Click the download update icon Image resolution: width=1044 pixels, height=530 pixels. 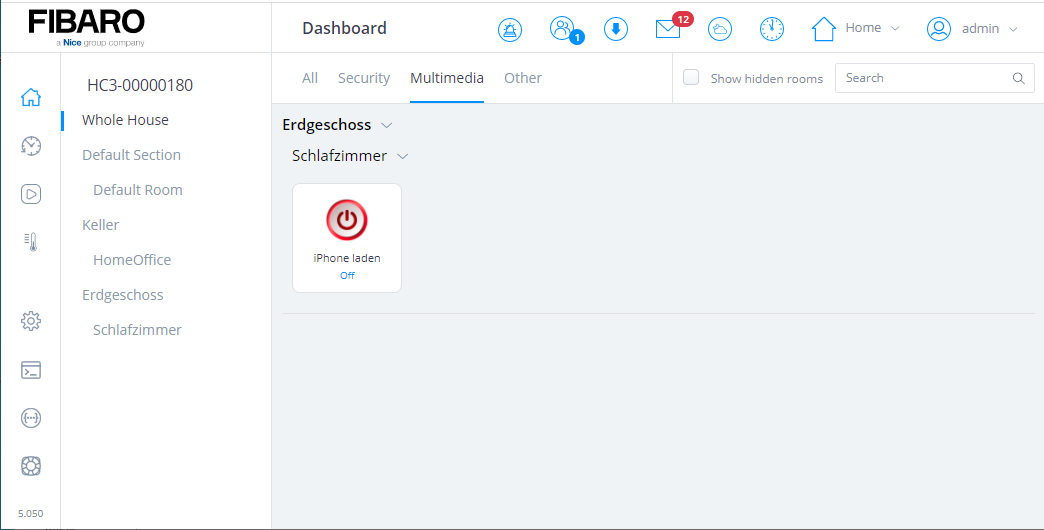[616, 29]
